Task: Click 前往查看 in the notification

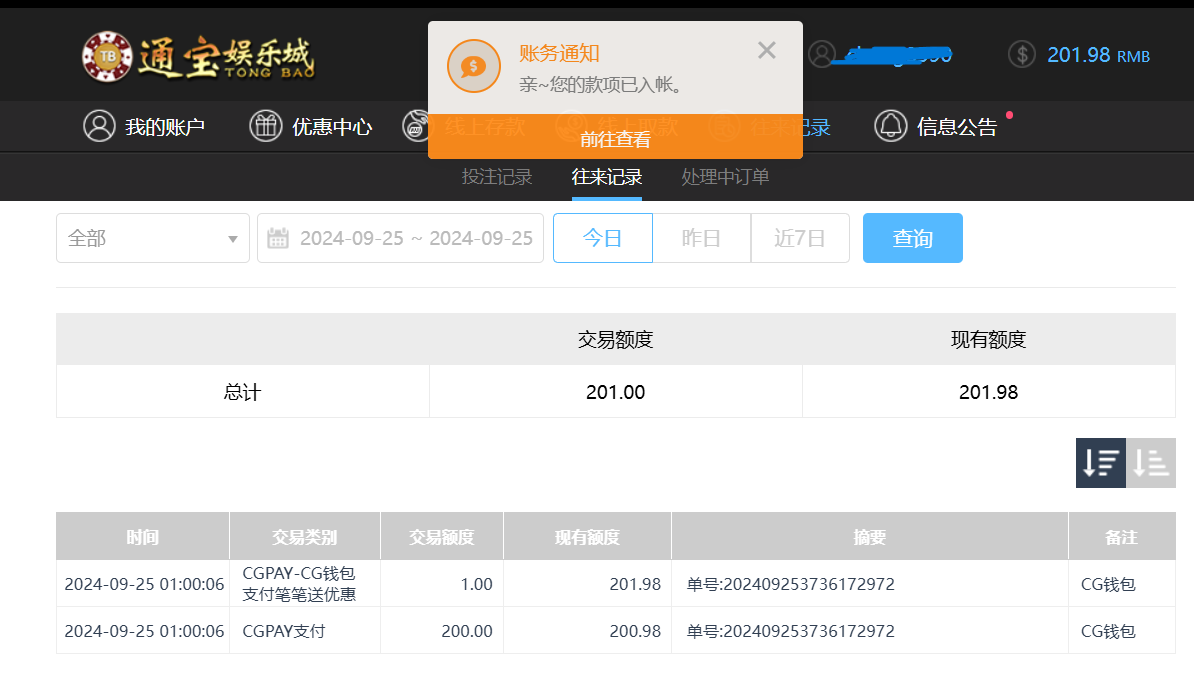Action: pyautogui.click(x=616, y=140)
